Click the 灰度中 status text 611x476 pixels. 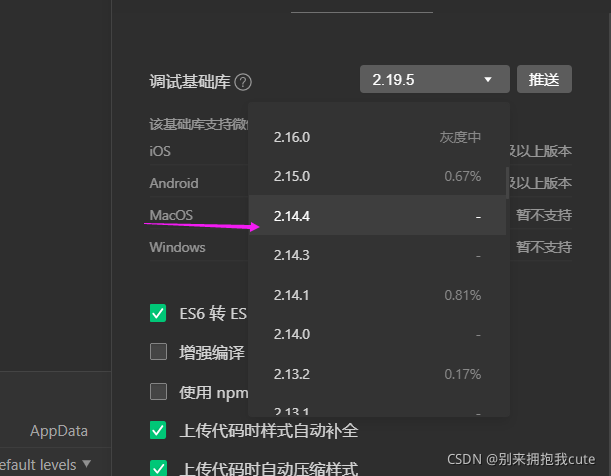pyautogui.click(x=460, y=137)
